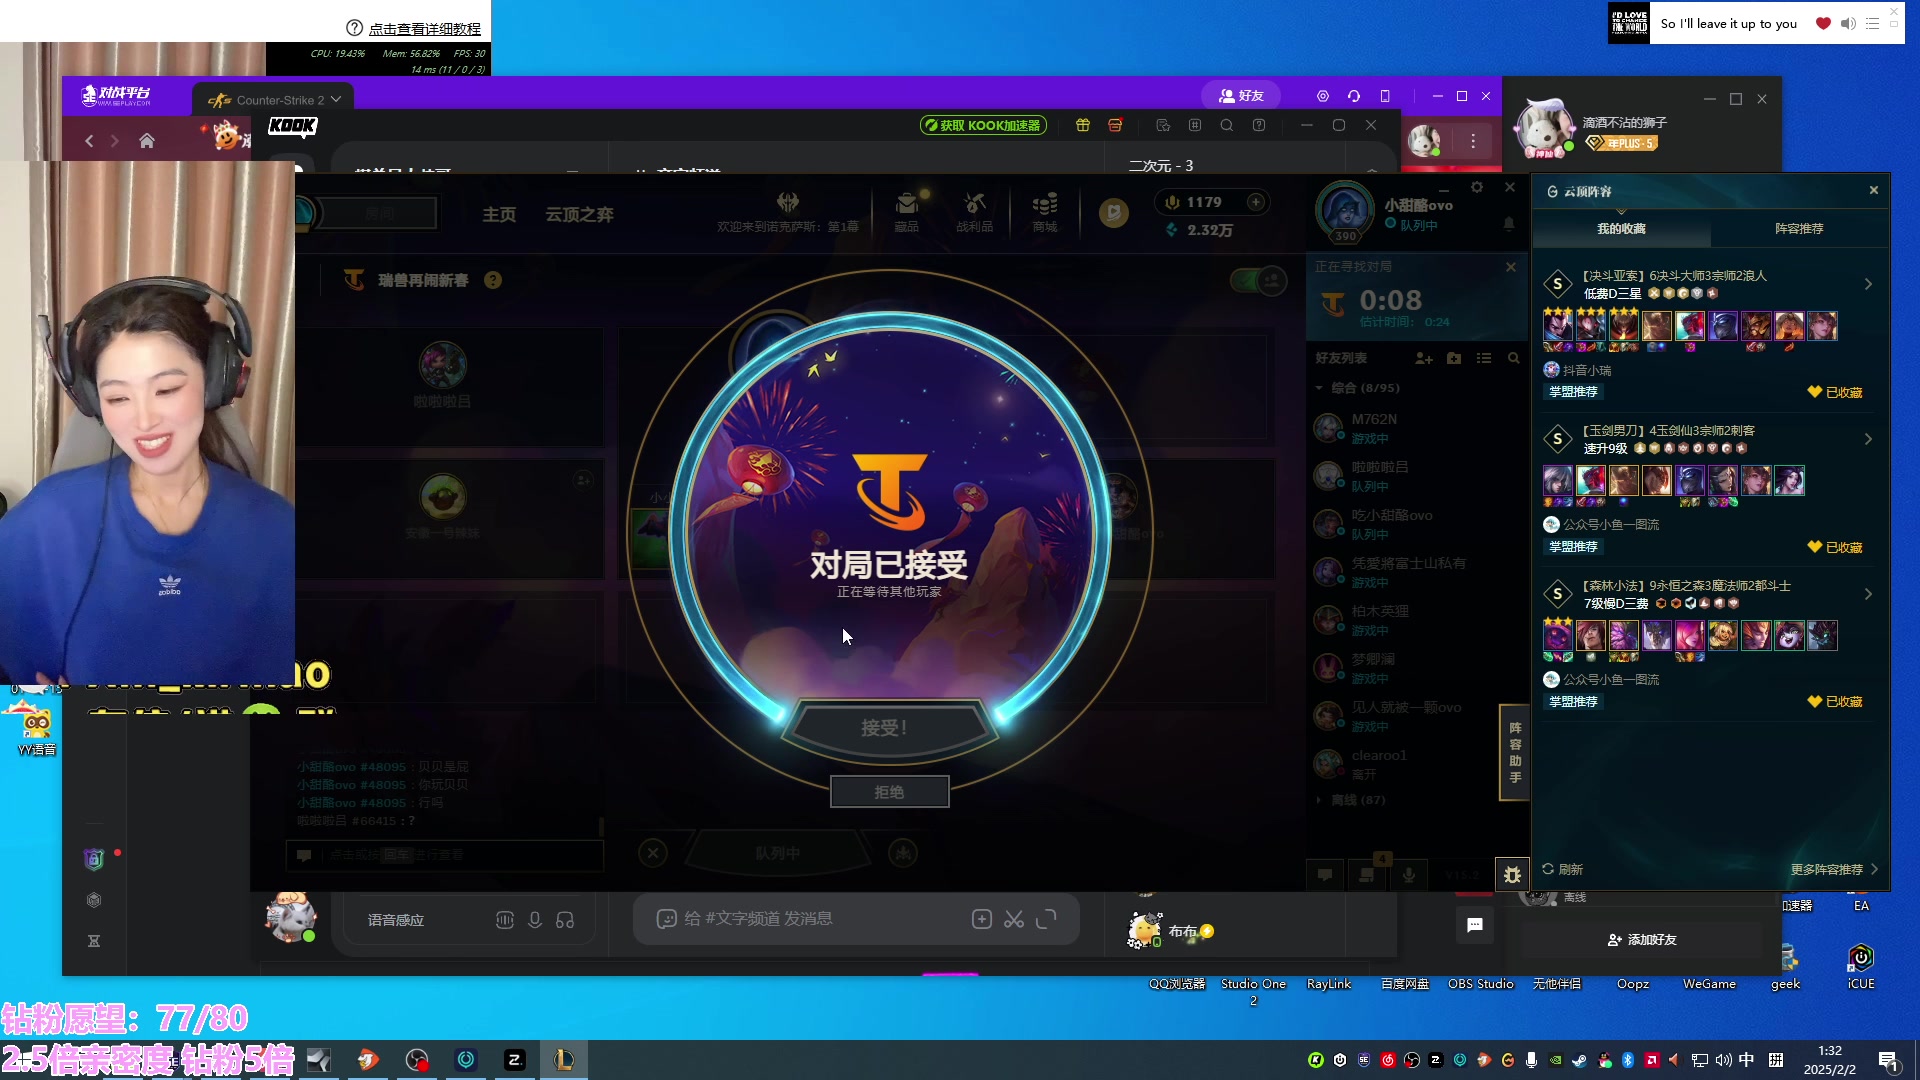Open the lineup helper bug icon
Viewport: 1920px width, 1080px height.
point(1512,875)
